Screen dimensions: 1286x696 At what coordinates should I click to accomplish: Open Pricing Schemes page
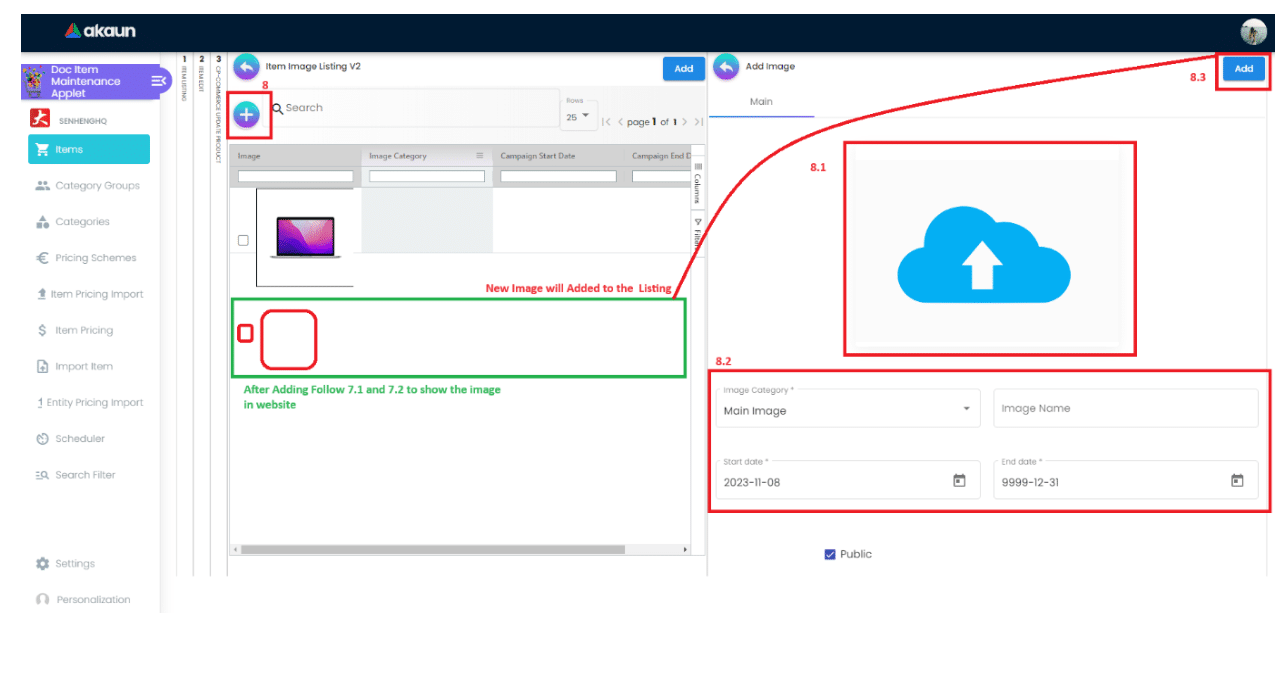tap(89, 257)
